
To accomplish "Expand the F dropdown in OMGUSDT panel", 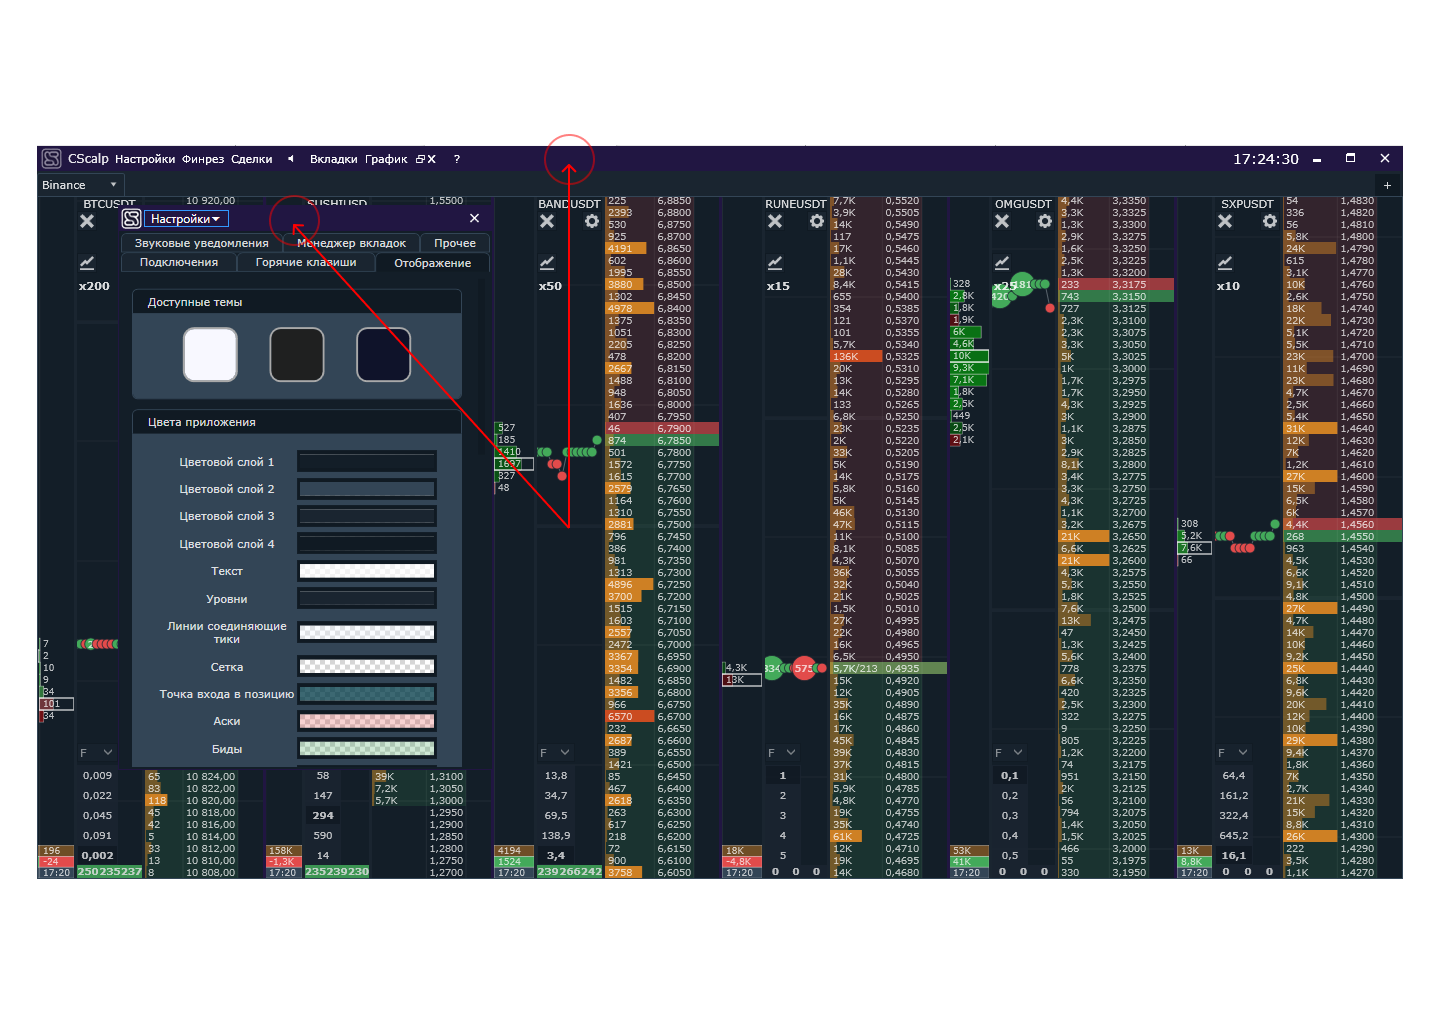I will (x=1009, y=752).
